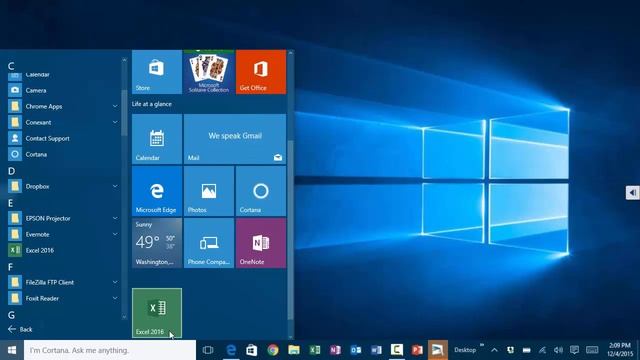640x360 pixels.
Task: Launch PowerPoint from the taskbar
Action: (417, 350)
